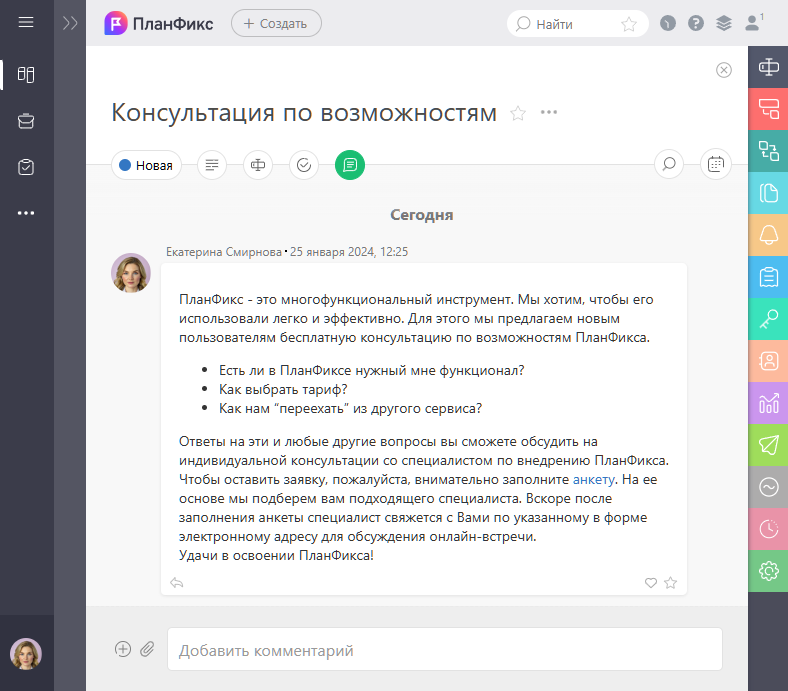
Task: Open more options dots in left sidebar
Action: point(26,213)
